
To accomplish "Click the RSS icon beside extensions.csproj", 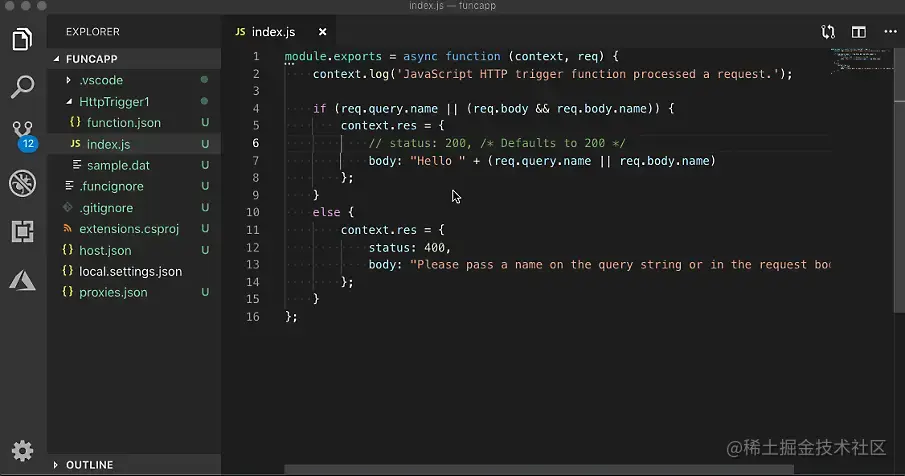I will tap(68, 228).
